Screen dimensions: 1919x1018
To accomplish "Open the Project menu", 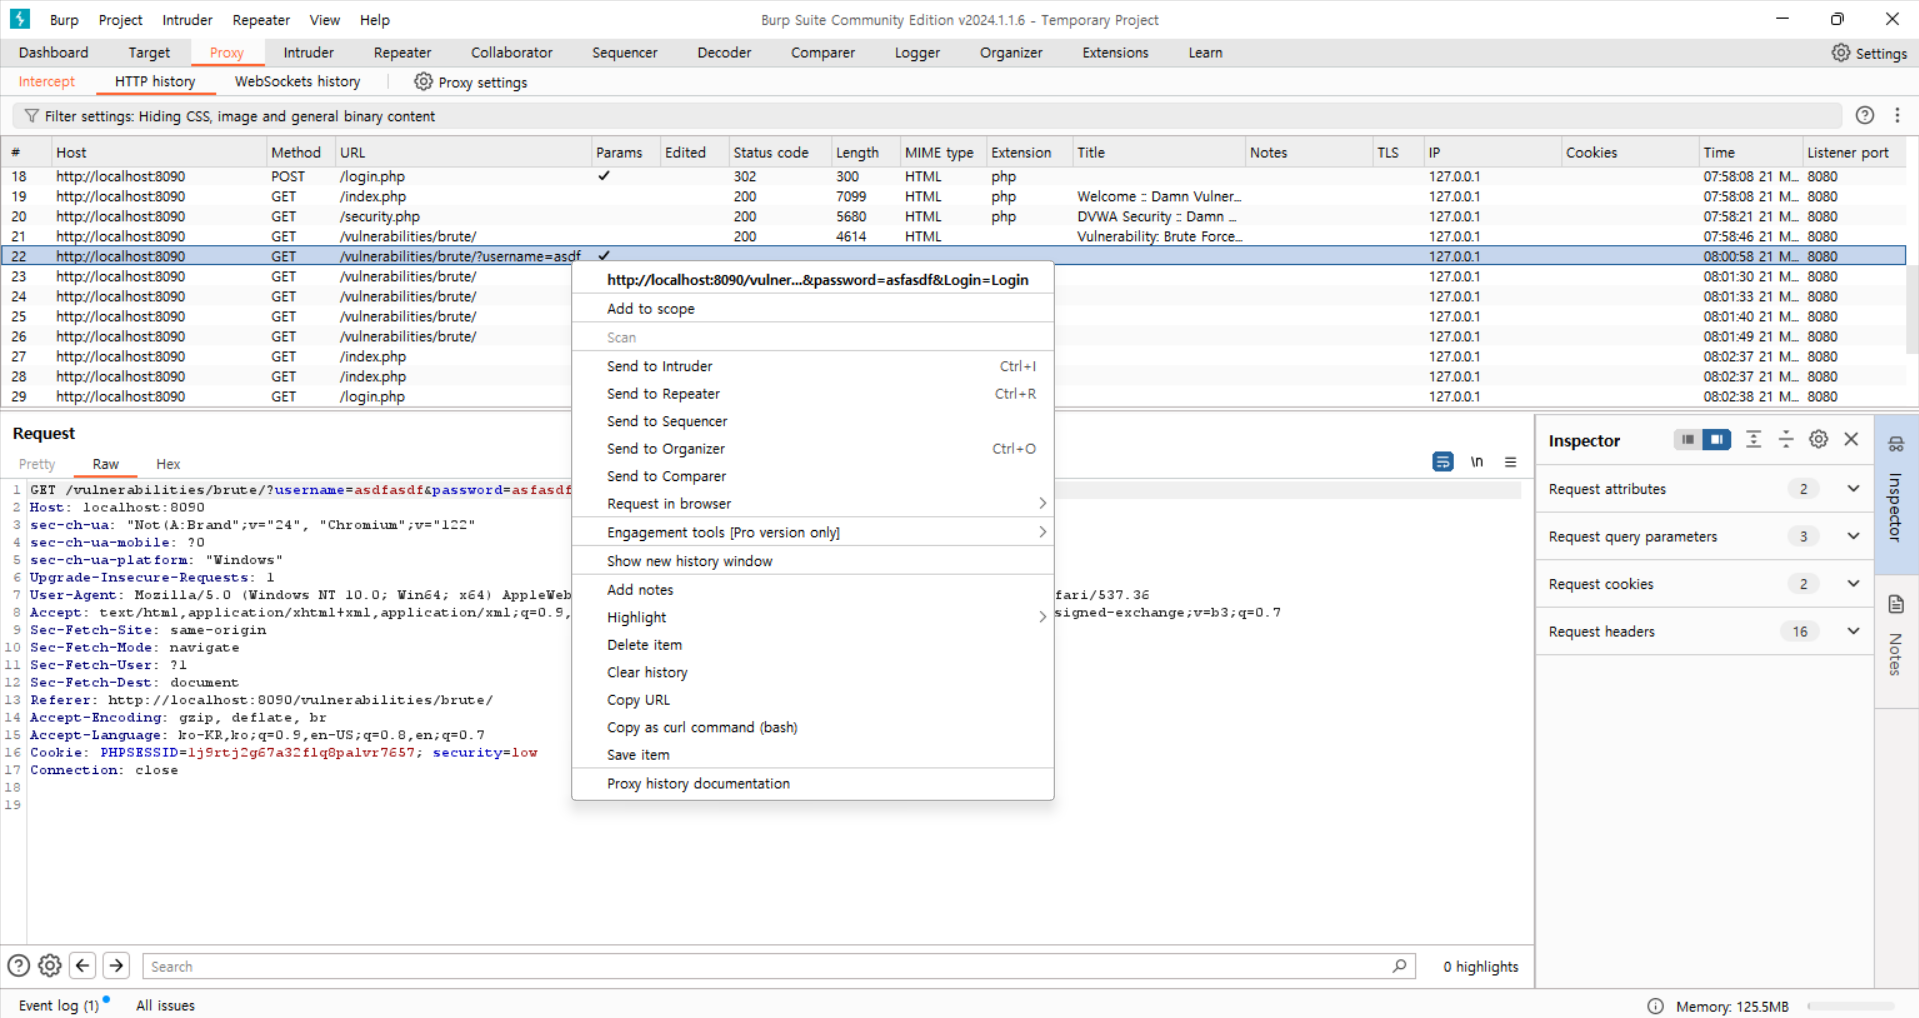I will coord(120,20).
